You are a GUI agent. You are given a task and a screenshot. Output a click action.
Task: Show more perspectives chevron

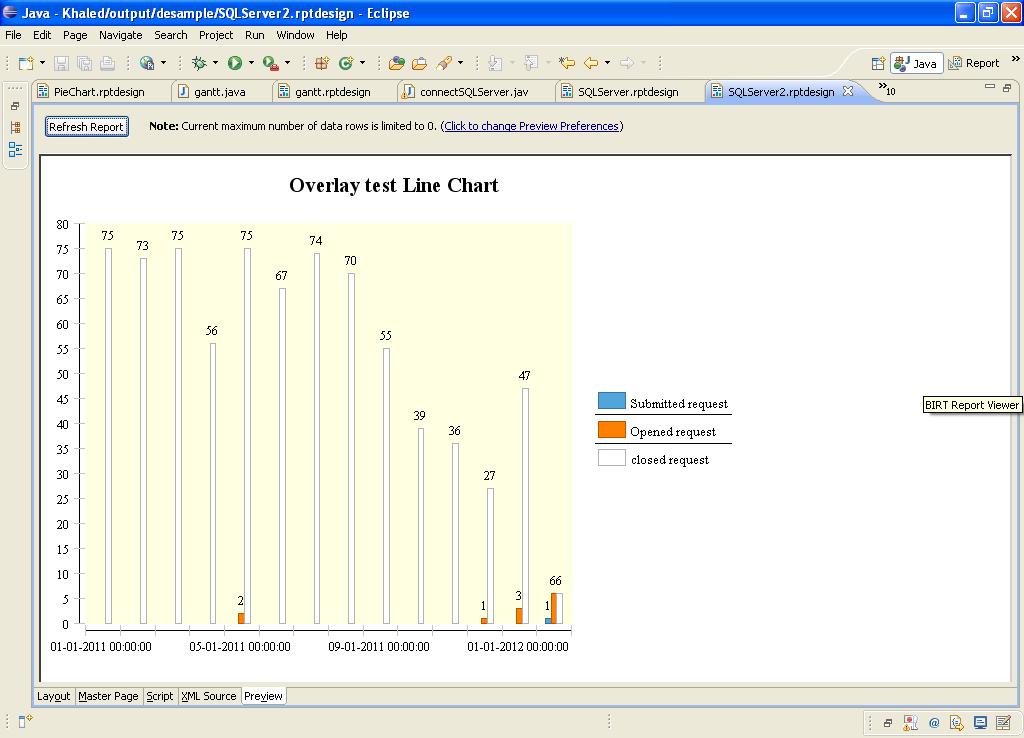[1016, 59]
